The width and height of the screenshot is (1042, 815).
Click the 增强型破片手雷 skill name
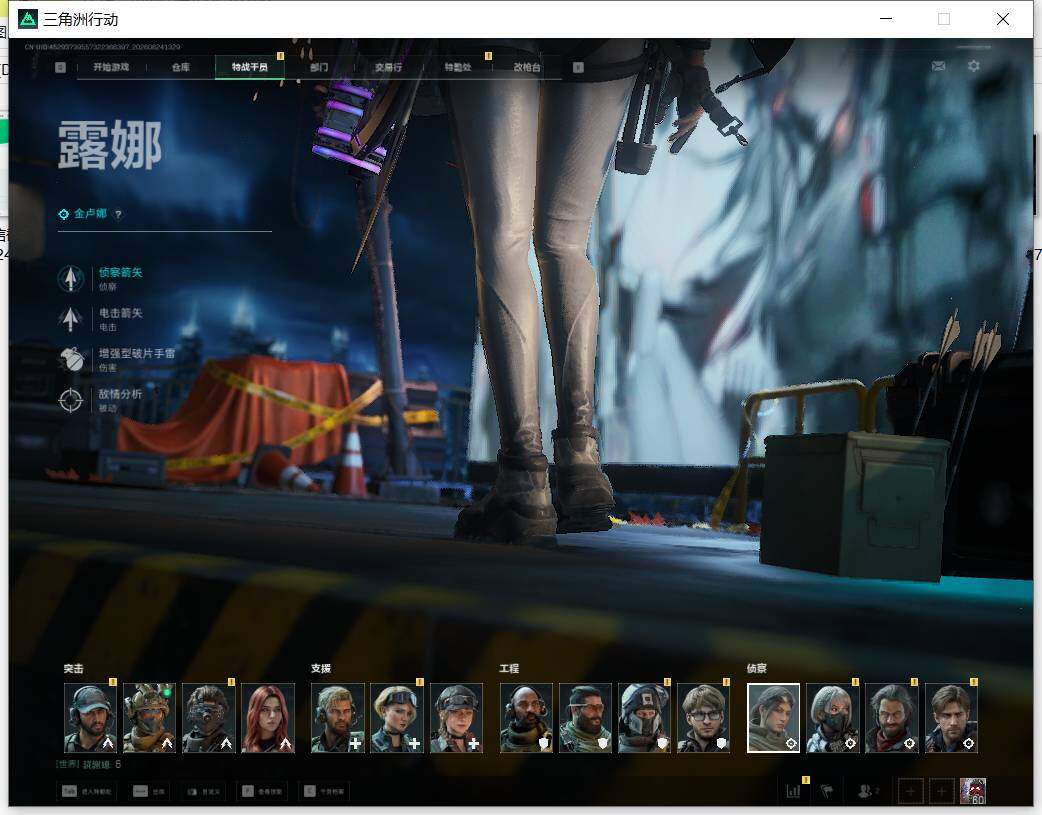click(137, 354)
